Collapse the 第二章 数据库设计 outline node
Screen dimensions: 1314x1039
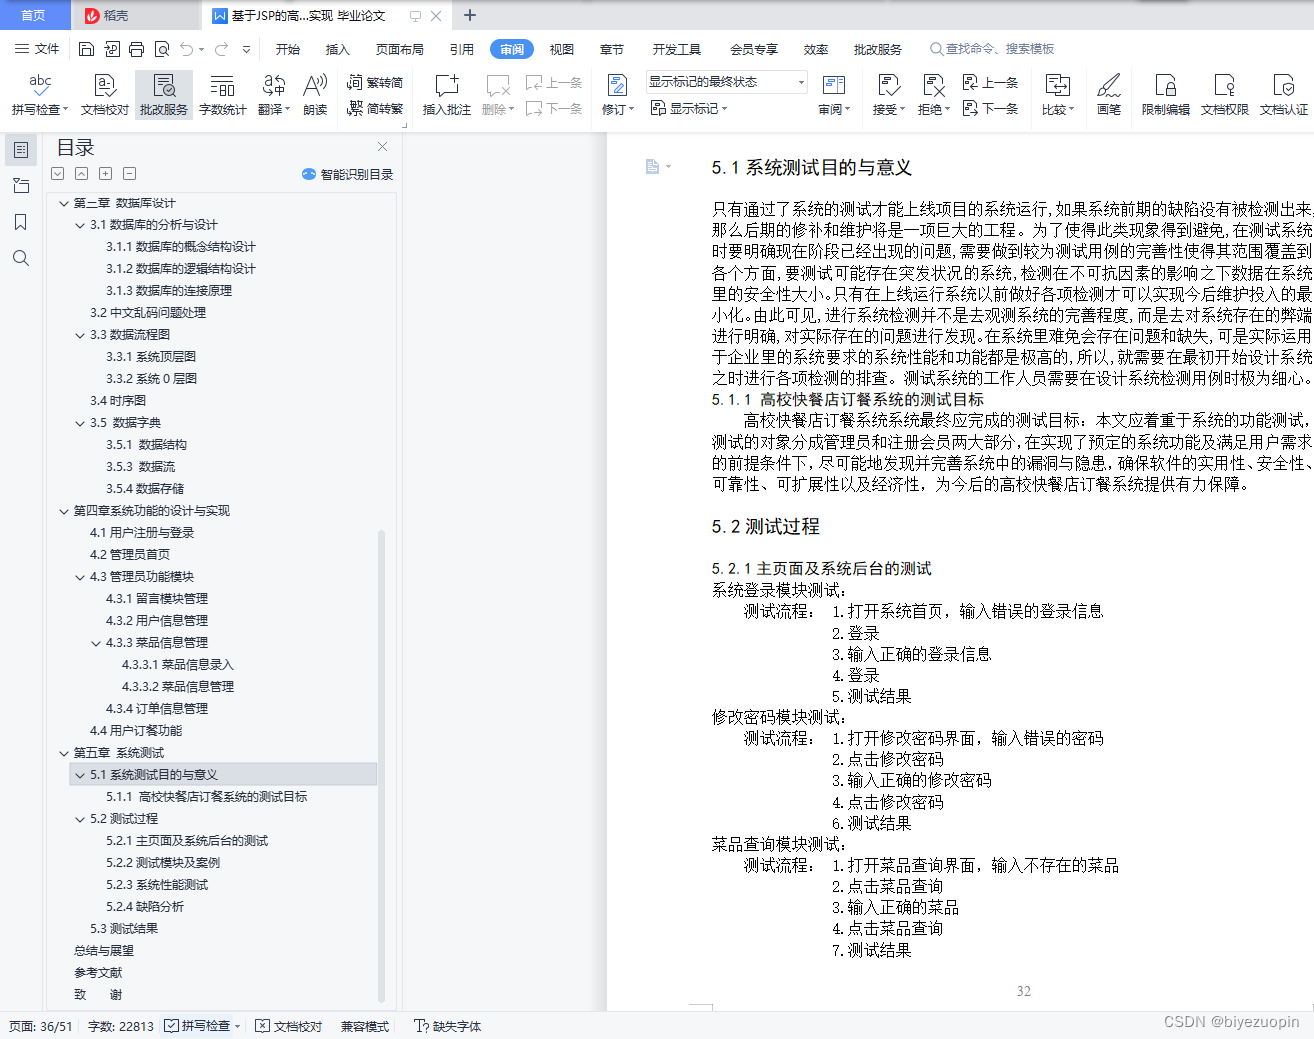64,203
